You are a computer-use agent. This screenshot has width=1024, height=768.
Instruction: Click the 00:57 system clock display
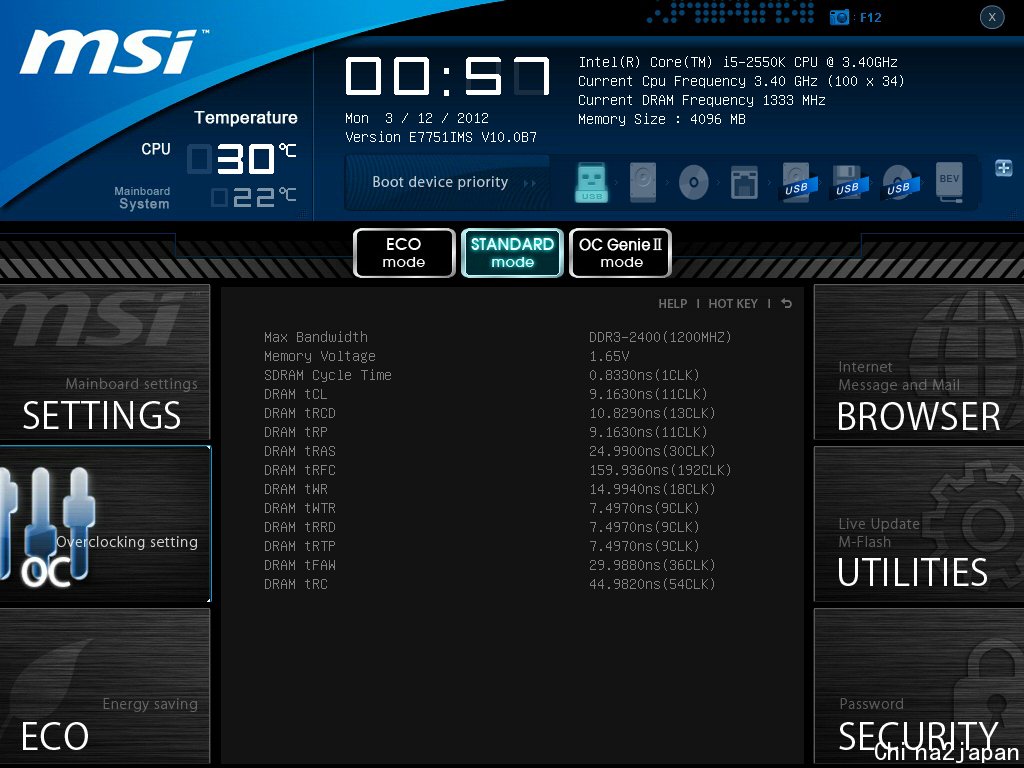pos(448,76)
